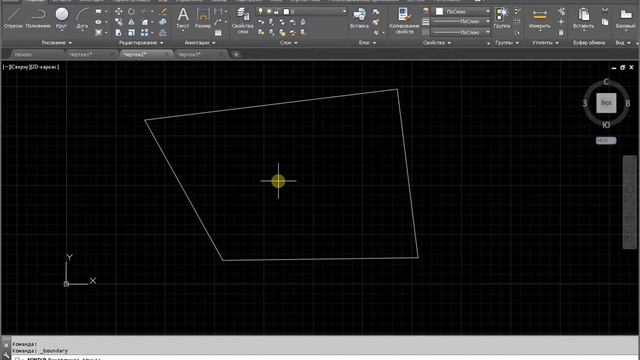The height and width of the screenshot is (360, 640).
Task: Click the Measure (Измерить) tool
Action: [x=540, y=18]
